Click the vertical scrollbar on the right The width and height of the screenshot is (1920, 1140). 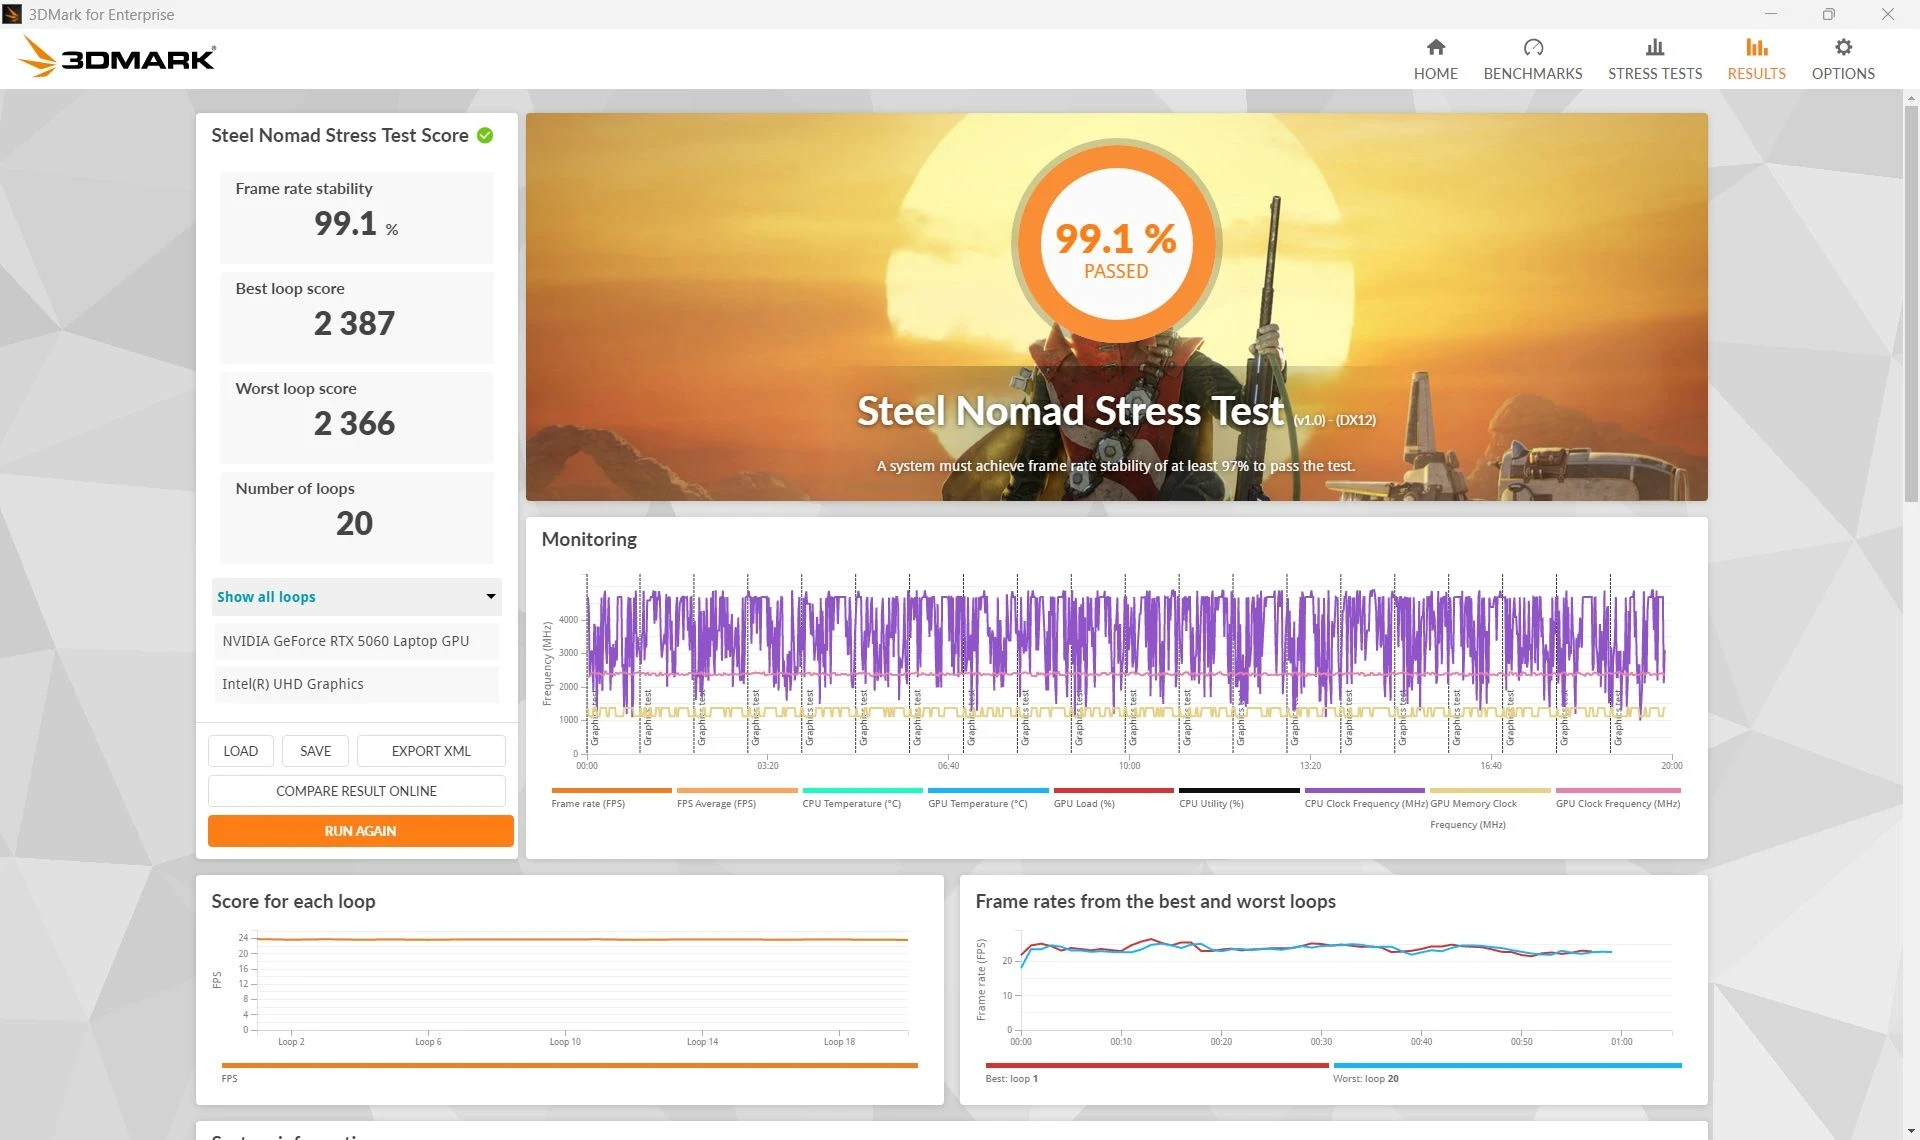click(1911, 300)
